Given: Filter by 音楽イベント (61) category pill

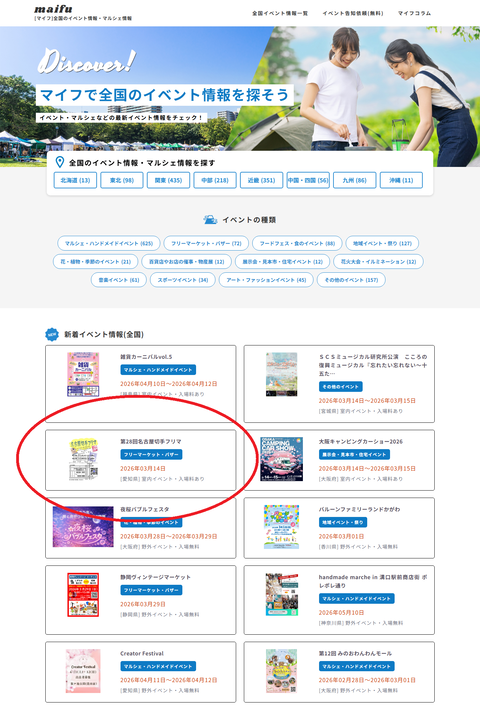Looking at the screenshot, I should (x=119, y=280).
